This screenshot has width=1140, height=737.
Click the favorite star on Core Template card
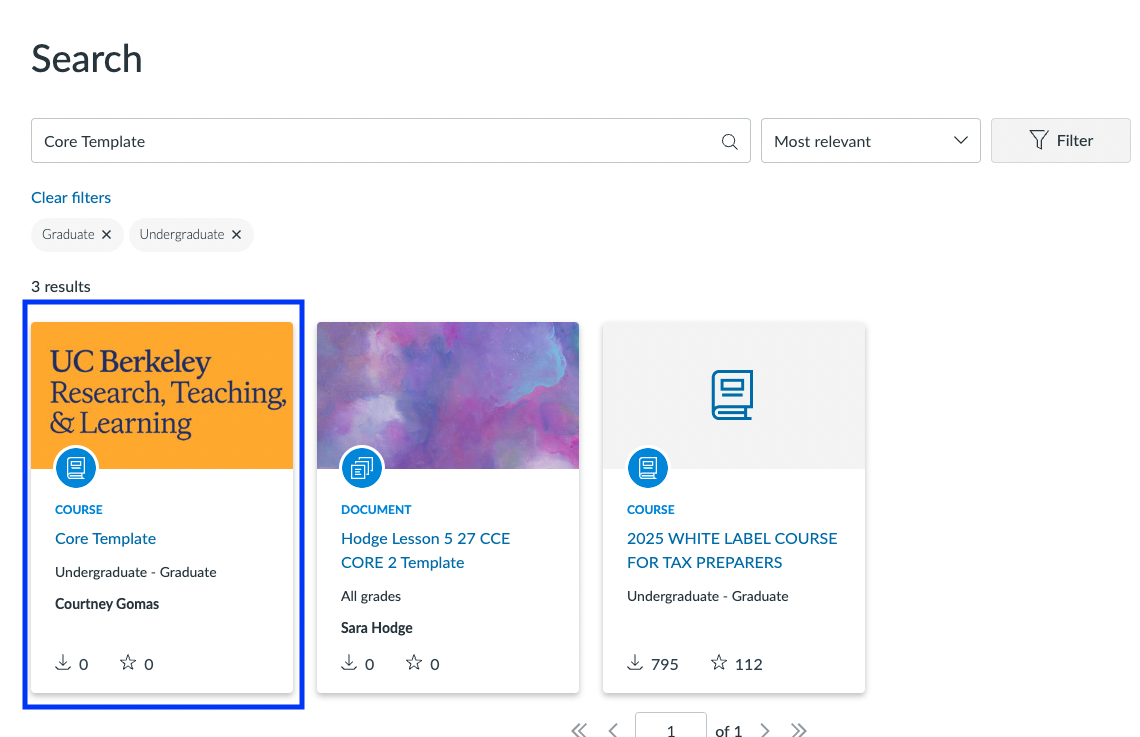128,663
